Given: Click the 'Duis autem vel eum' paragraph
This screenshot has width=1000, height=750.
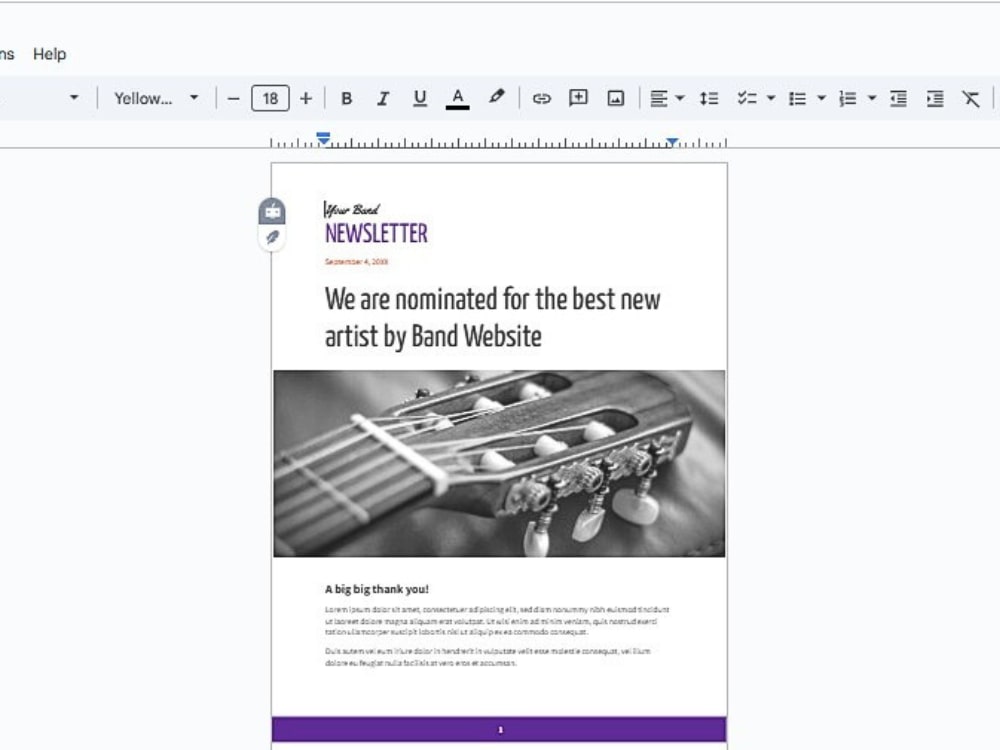Looking at the screenshot, I should tap(488, 657).
